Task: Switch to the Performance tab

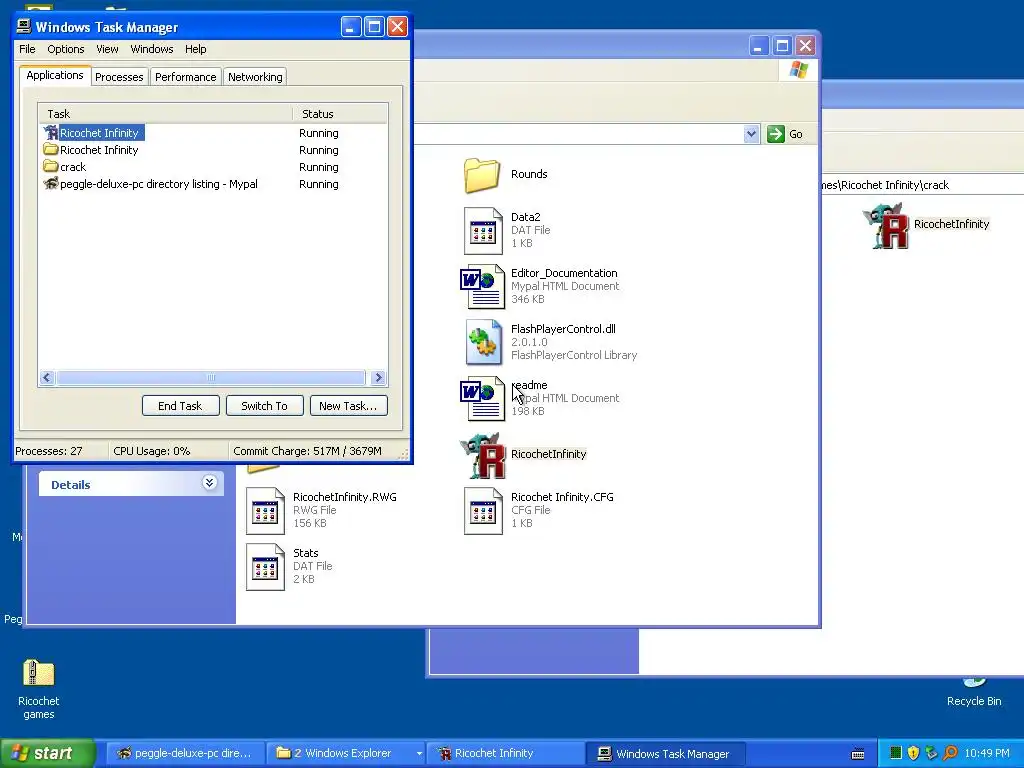Action: point(185,77)
